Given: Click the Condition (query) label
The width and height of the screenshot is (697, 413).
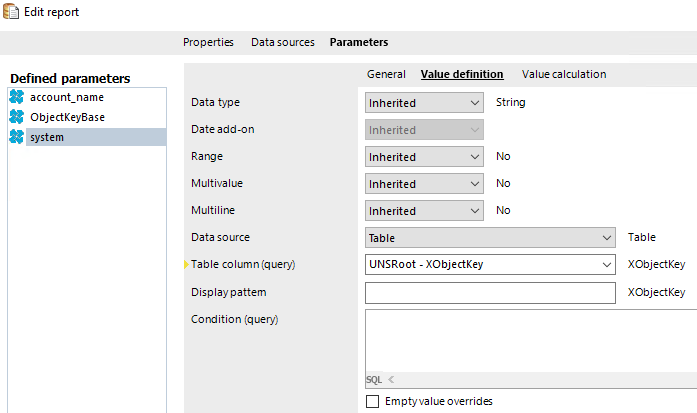Looking at the screenshot, I should [x=234, y=319].
